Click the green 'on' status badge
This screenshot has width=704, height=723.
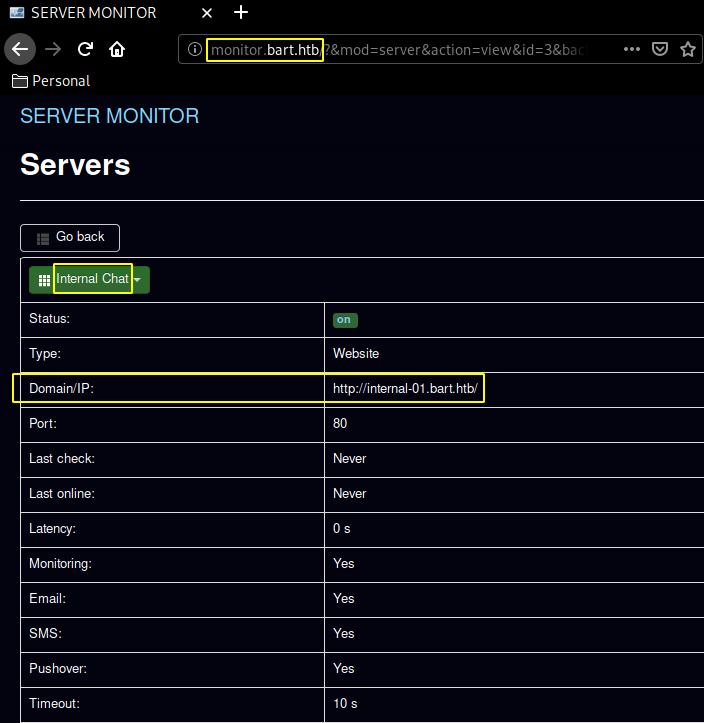345,320
